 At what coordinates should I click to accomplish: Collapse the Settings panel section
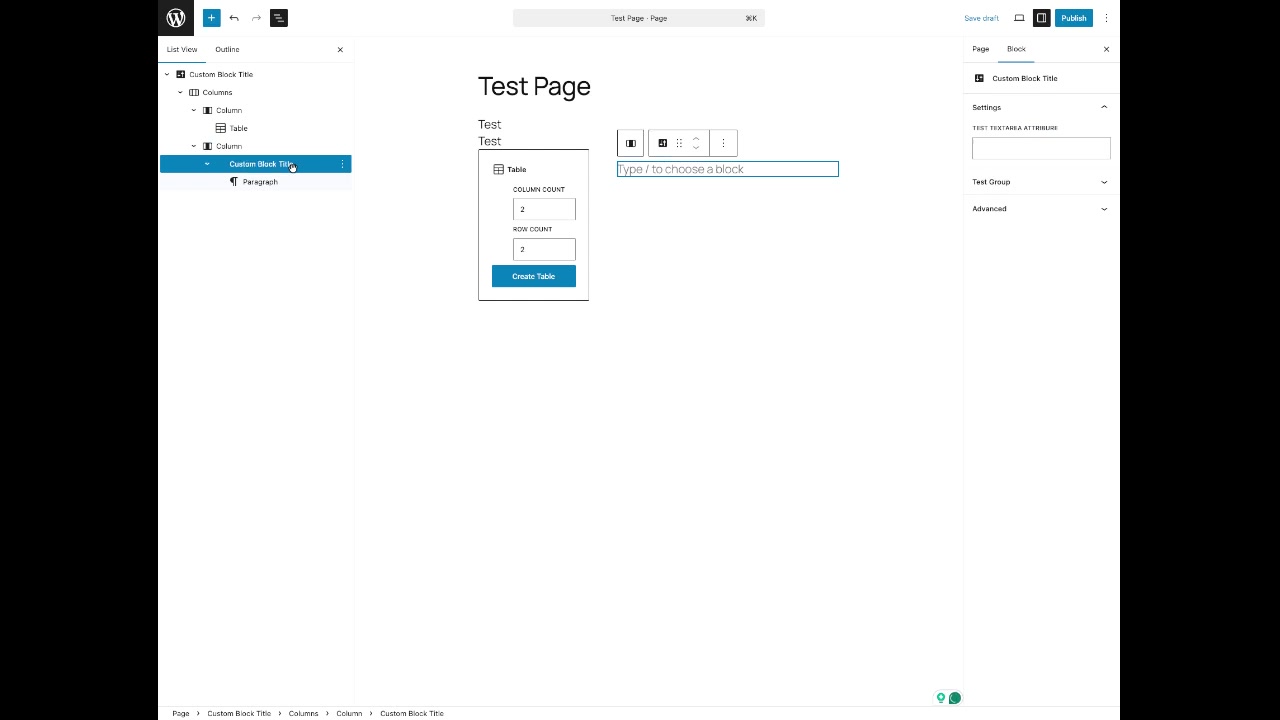click(1041, 107)
